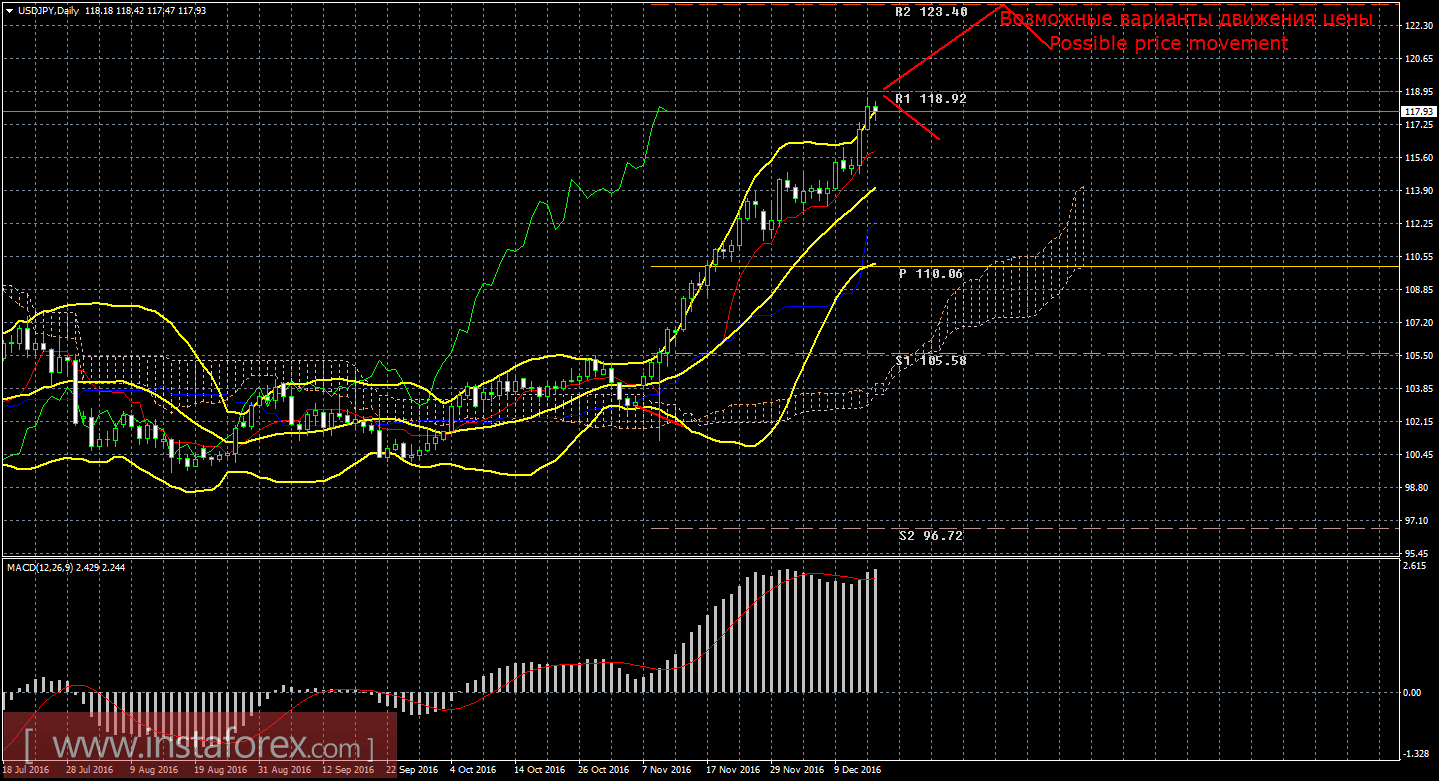Screen dimensions: 1439x781
Task: Click the 120.65 price axis label
Action: (1419, 59)
